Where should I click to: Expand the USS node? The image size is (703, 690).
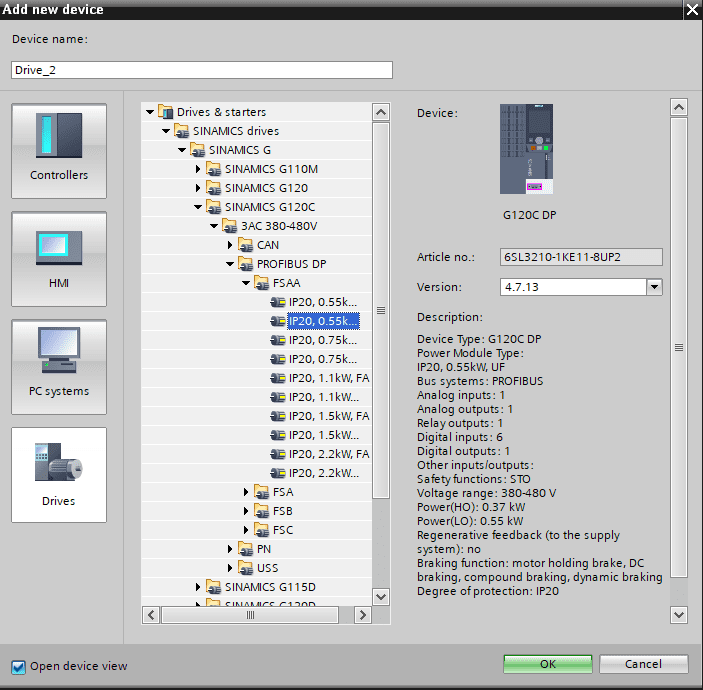[230, 568]
